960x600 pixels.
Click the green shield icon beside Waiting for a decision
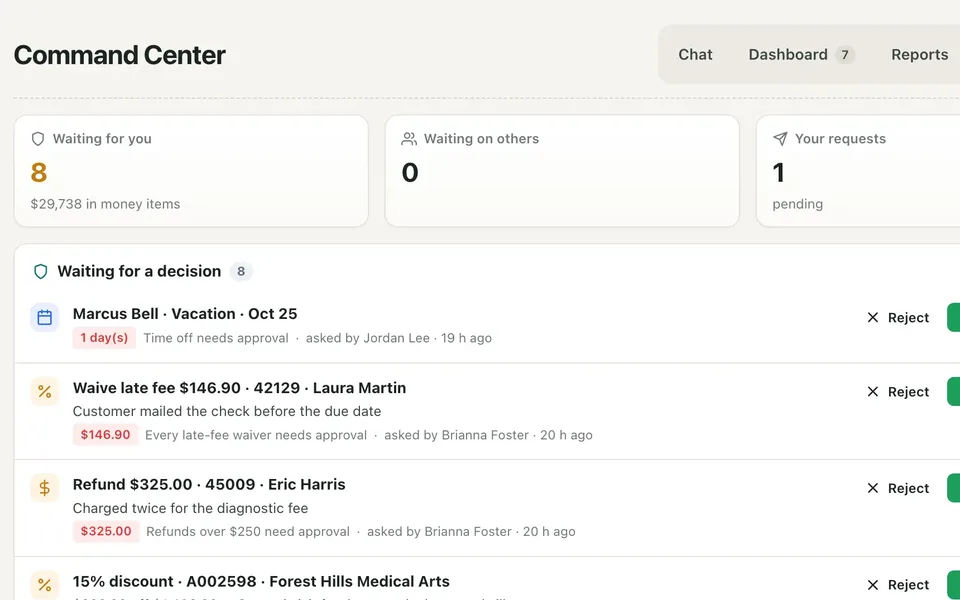[x=40, y=271]
